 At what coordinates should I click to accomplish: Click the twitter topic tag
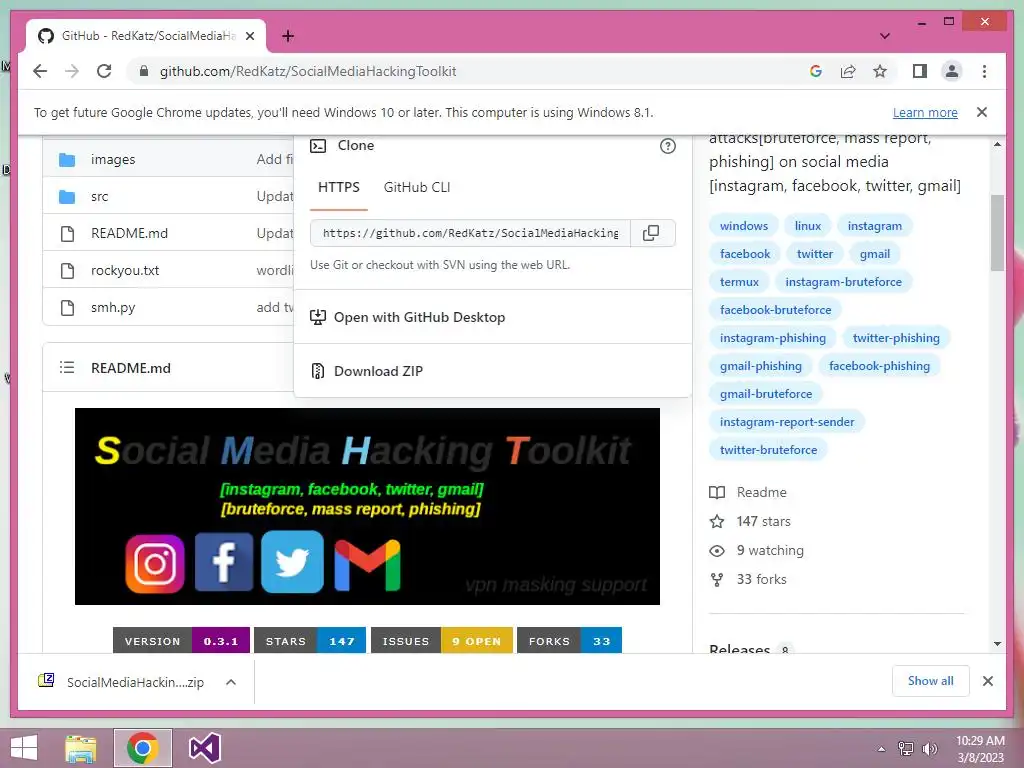pyautogui.click(x=814, y=254)
